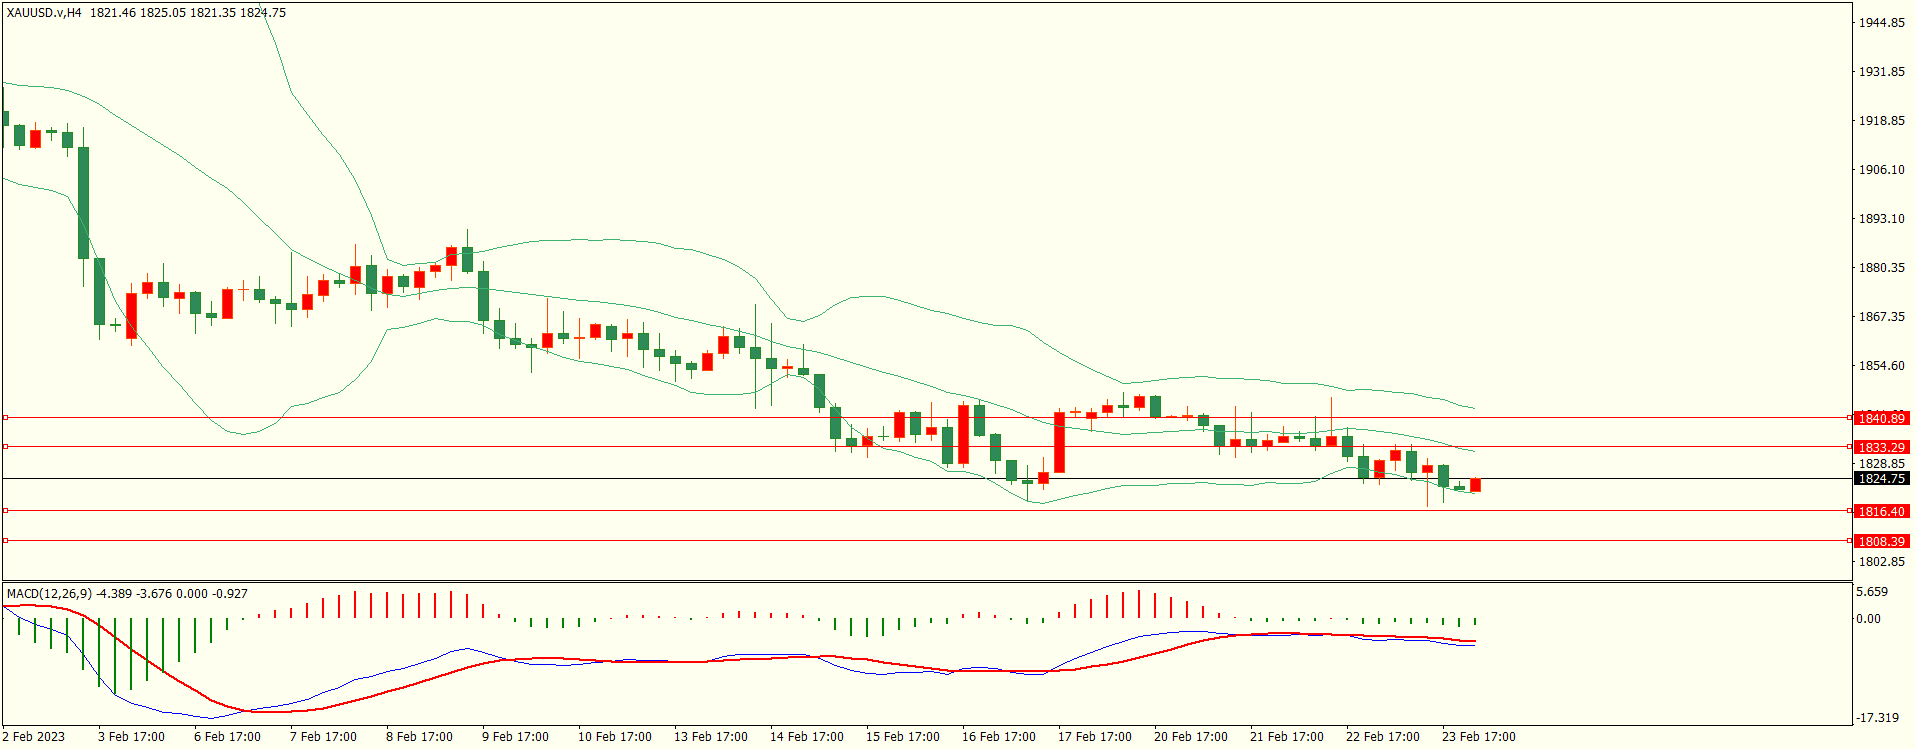Click the 1802.85 price axis value
Screen dimensions: 1916x749
1881,562
